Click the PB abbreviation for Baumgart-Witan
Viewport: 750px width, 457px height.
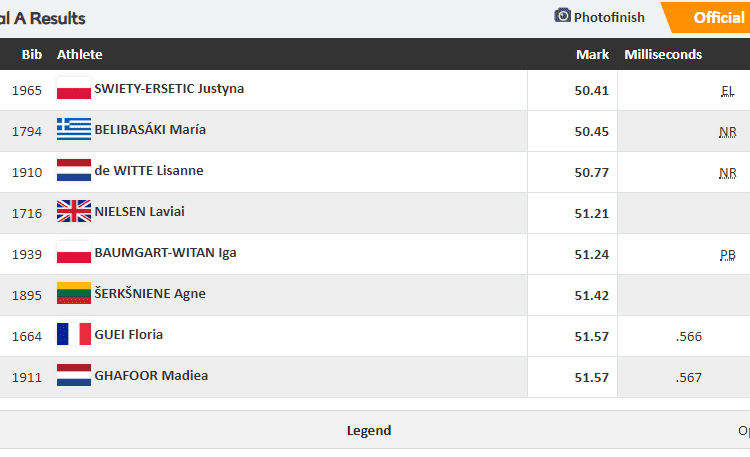(x=728, y=255)
